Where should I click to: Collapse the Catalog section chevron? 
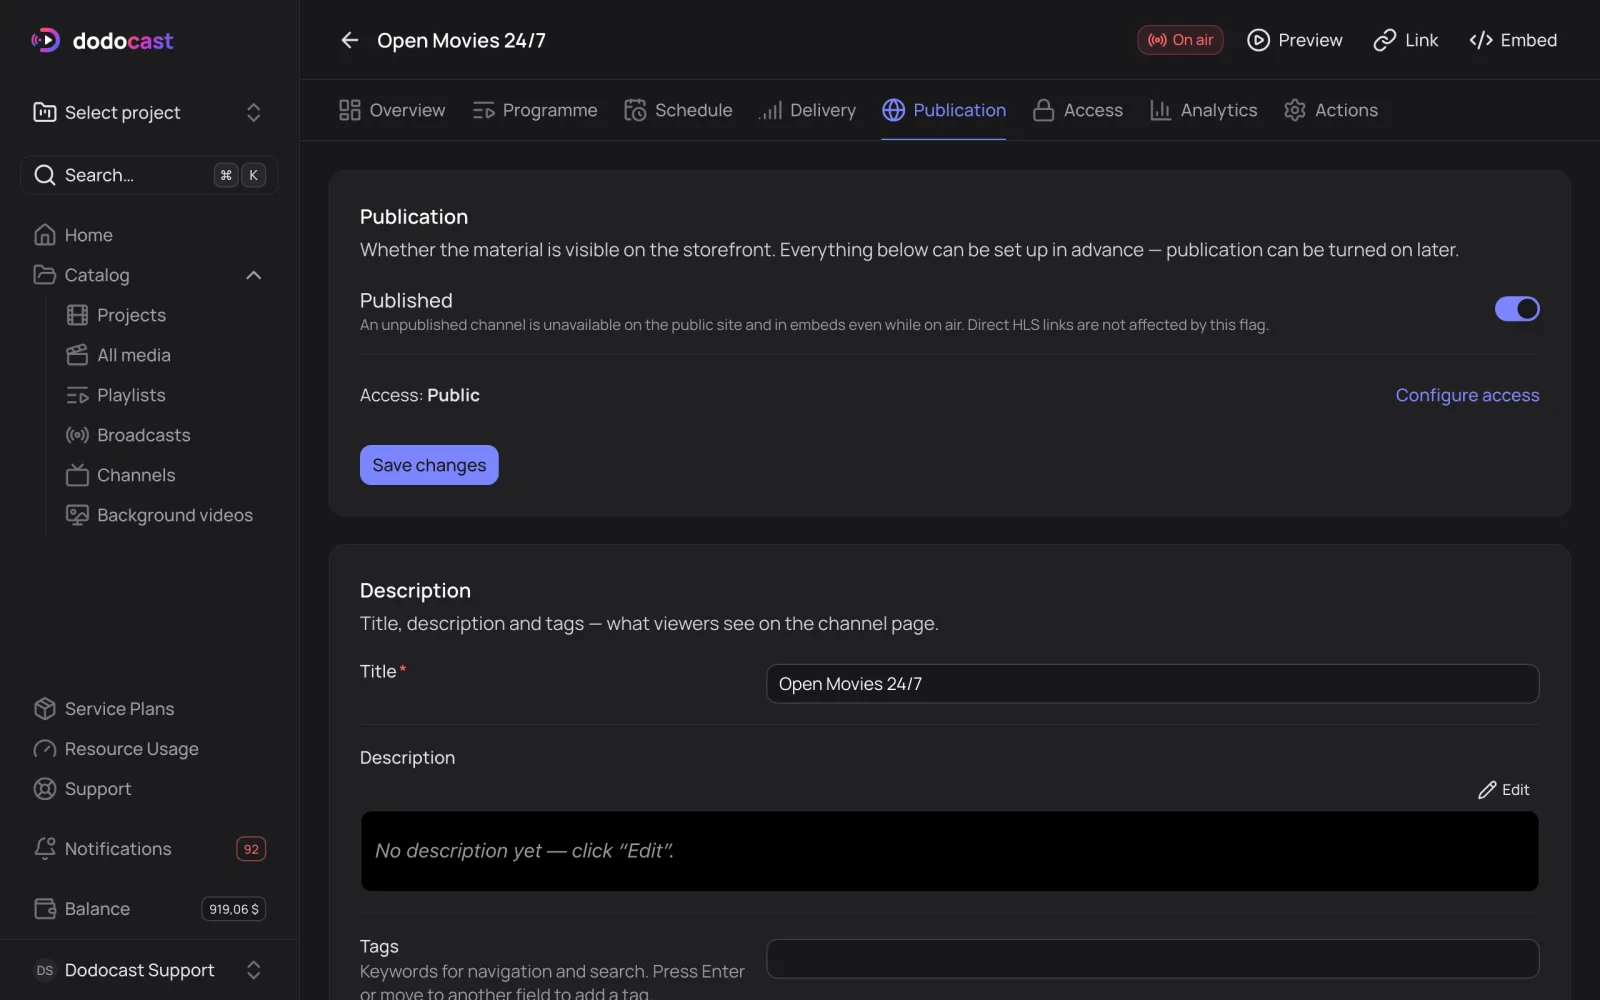tap(254, 275)
